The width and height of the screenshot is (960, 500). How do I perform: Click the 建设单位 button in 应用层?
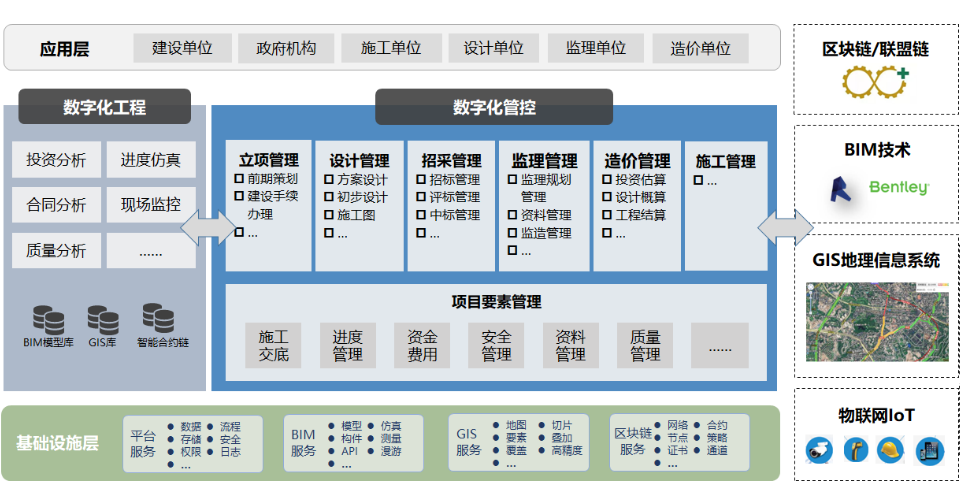click(x=182, y=48)
